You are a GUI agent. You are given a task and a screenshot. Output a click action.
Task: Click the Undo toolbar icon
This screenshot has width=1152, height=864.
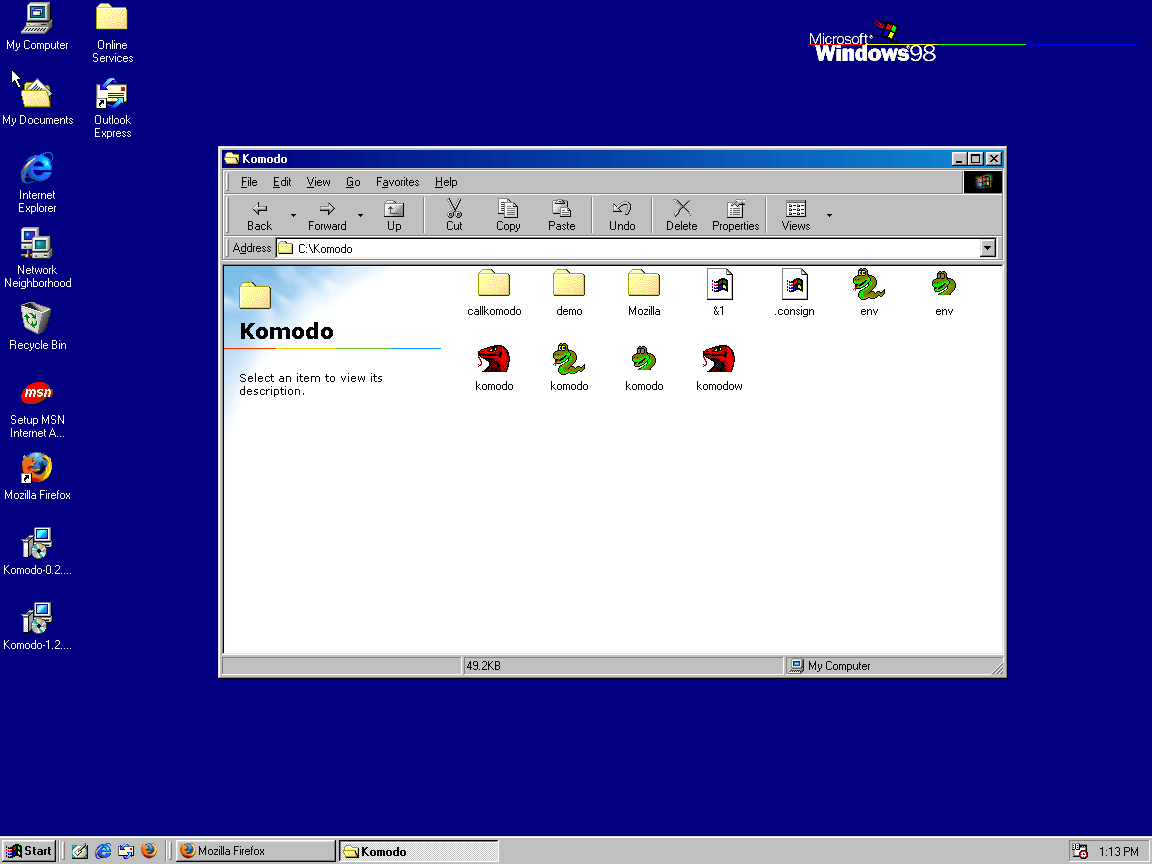(x=622, y=209)
